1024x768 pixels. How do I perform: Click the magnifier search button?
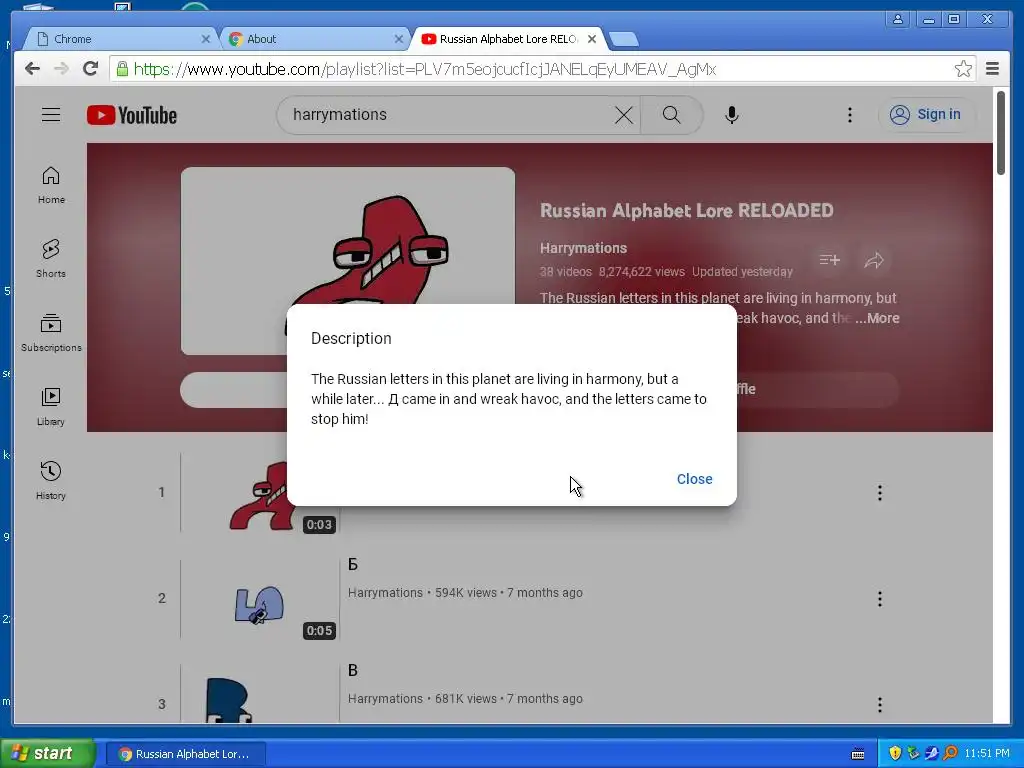coord(671,116)
